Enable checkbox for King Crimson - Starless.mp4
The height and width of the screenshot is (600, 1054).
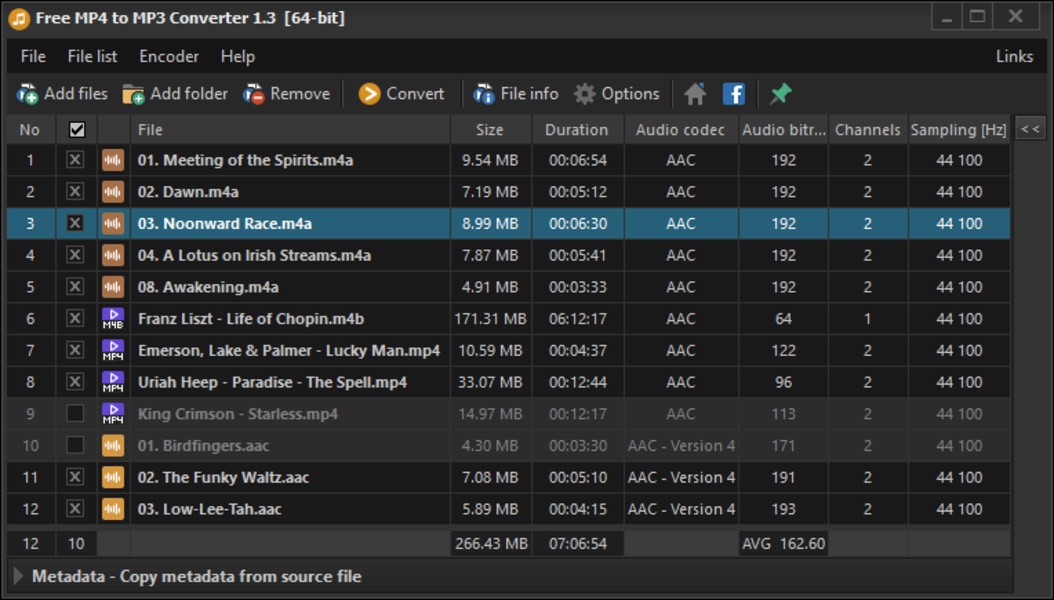[x=75, y=414]
